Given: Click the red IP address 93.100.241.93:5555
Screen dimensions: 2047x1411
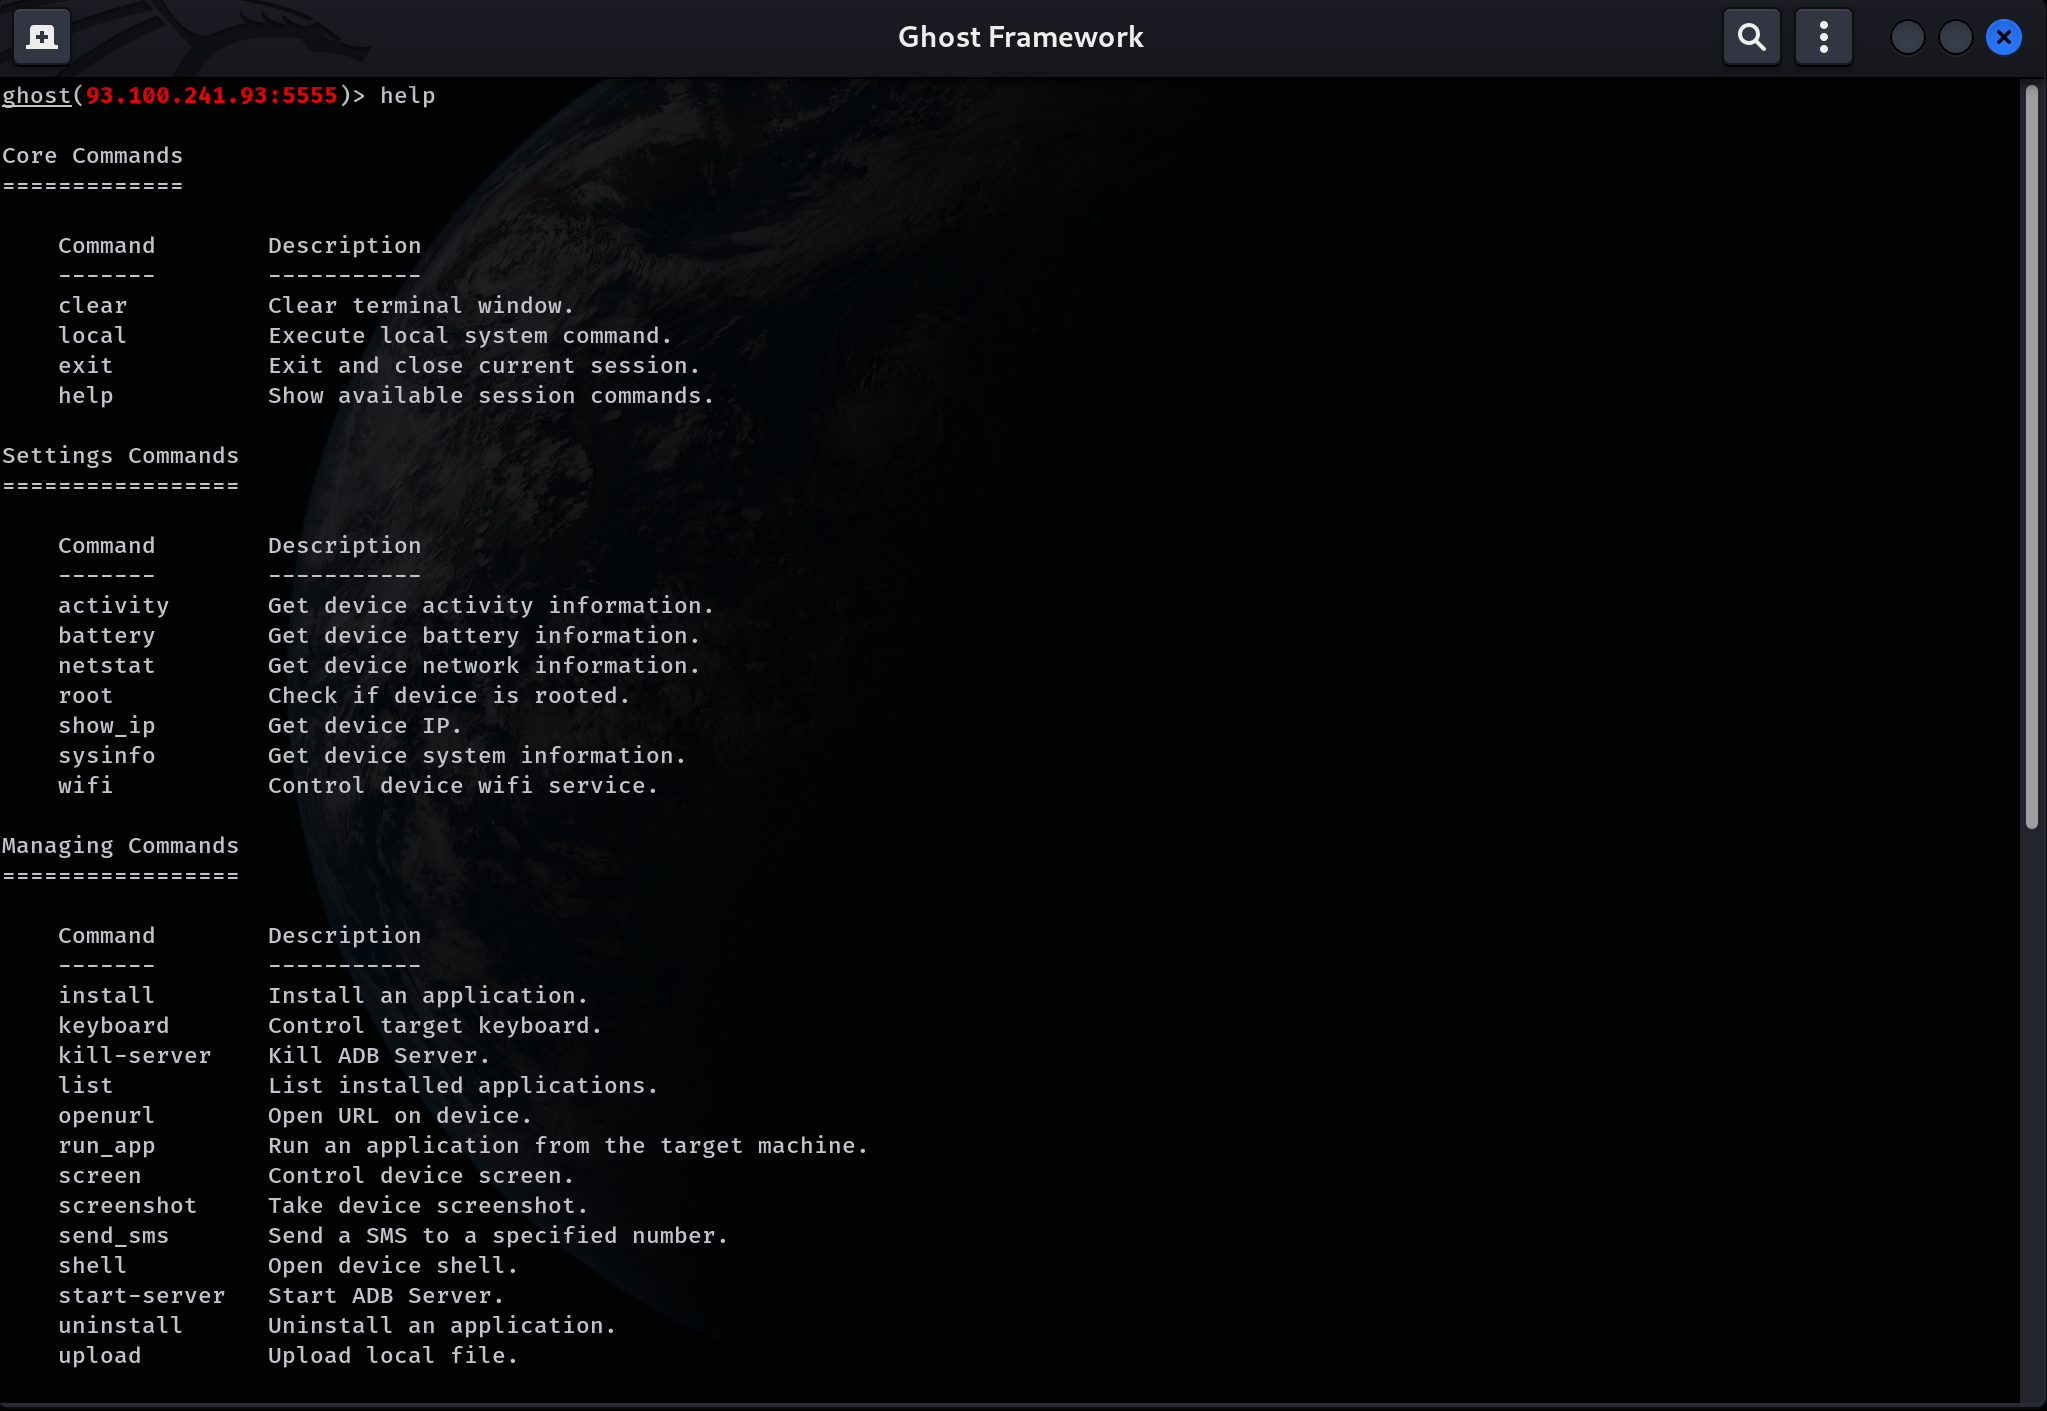Looking at the screenshot, I should (211, 96).
